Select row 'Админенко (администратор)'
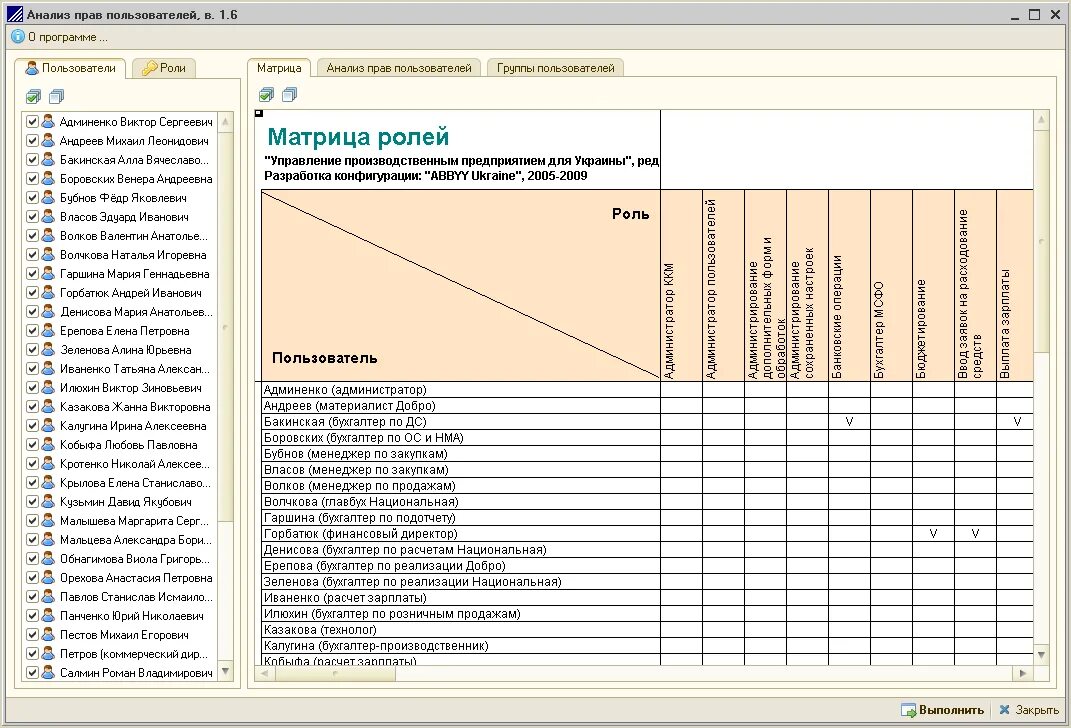 [x=462, y=389]
